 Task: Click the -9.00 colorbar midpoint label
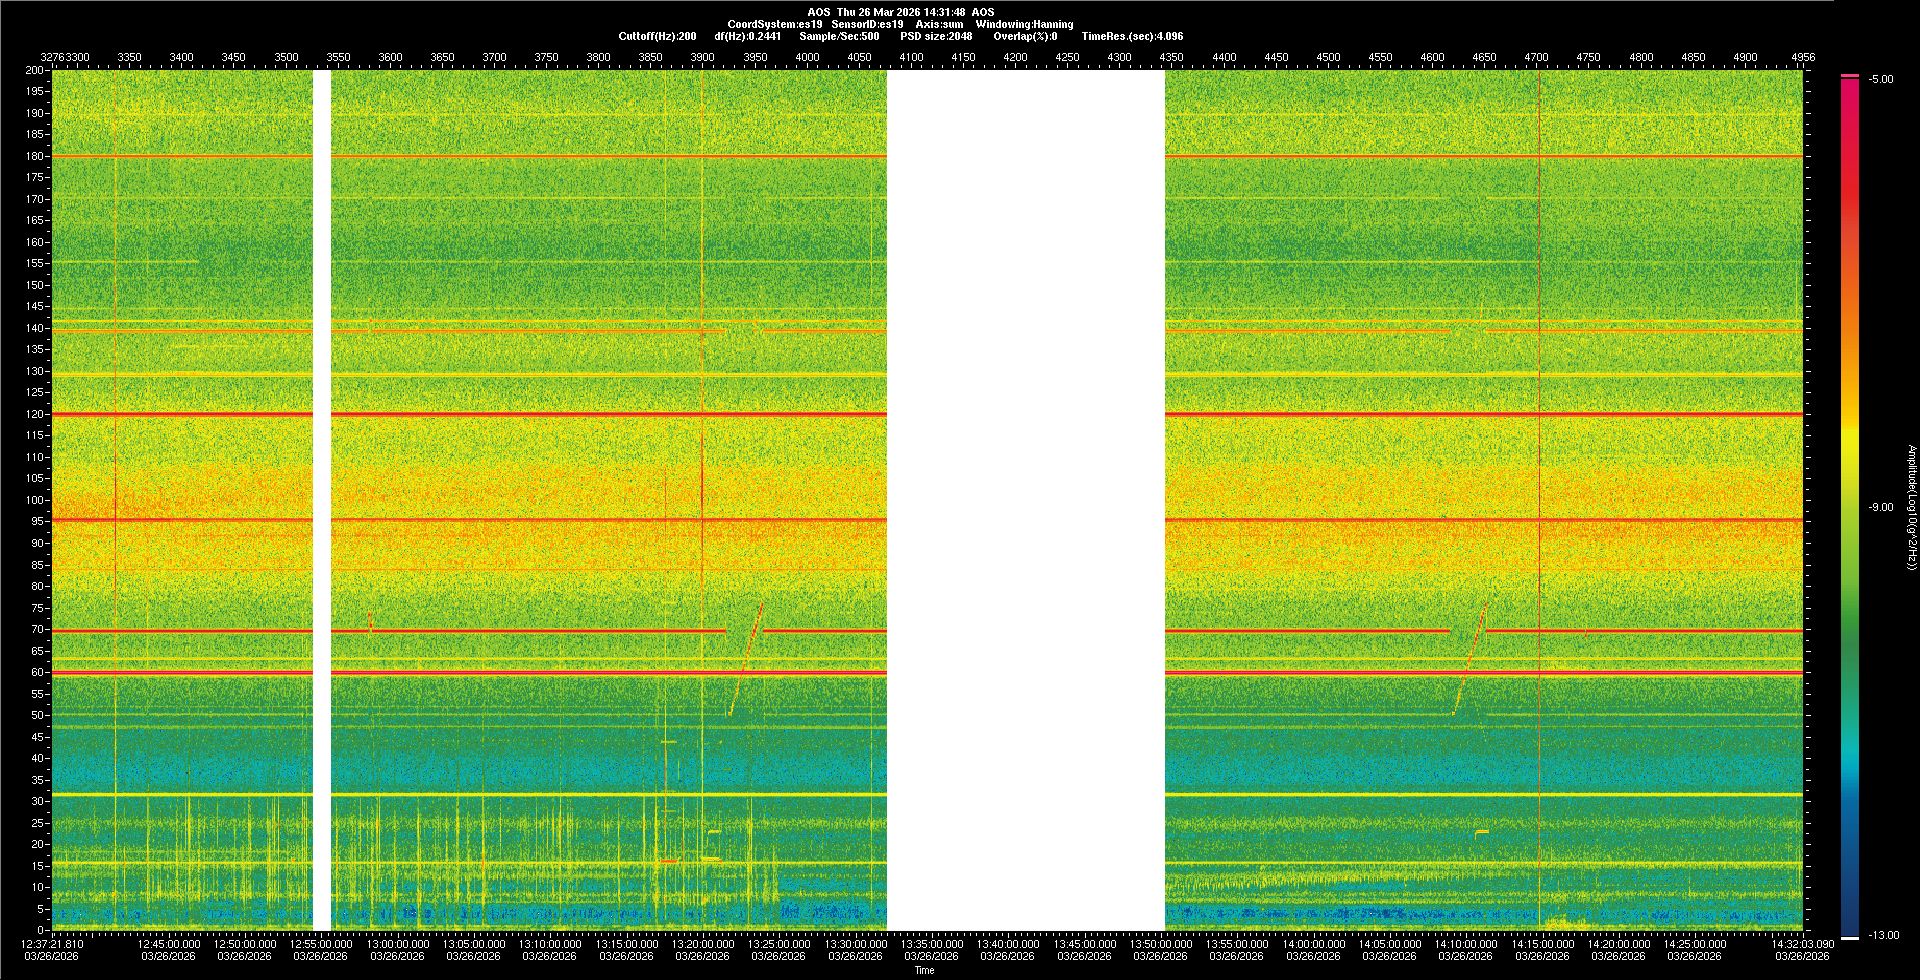click(1881, 507)
